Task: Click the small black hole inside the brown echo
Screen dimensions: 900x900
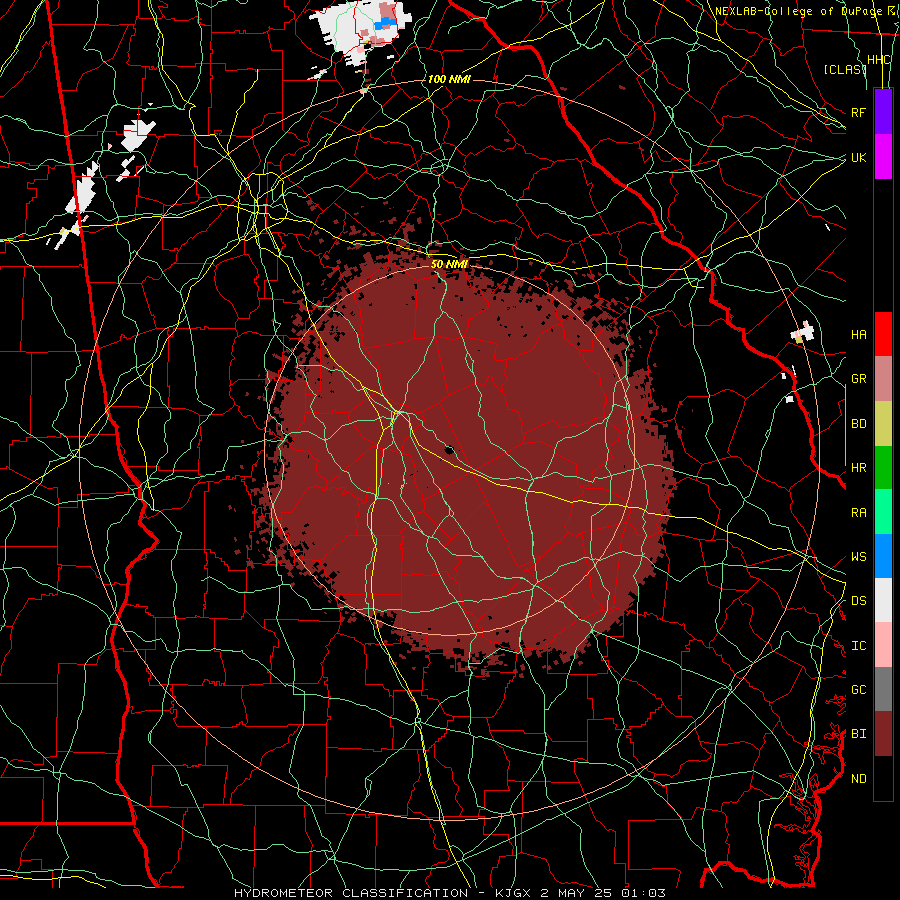Action: pos(449,450)
